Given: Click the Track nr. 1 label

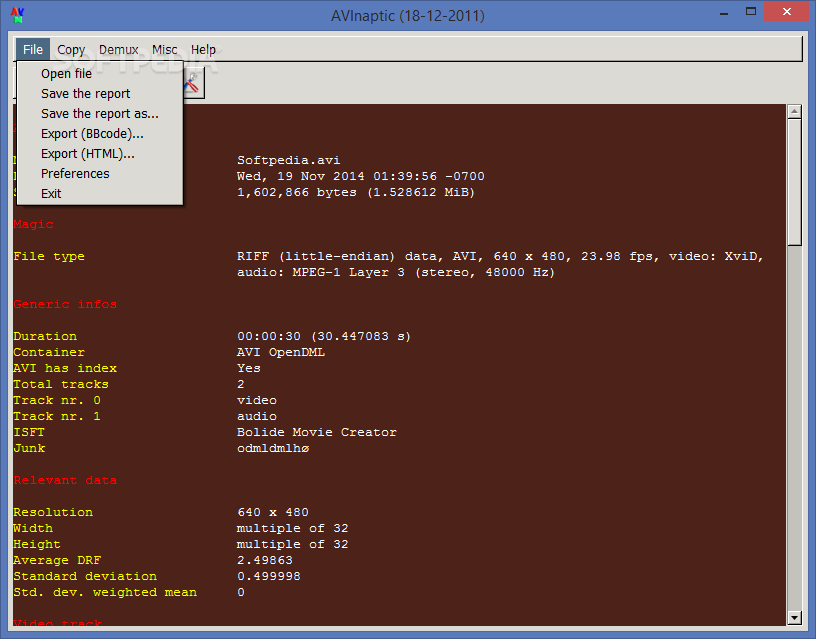Looking at the screenshot, I should (x=57, y=416).
